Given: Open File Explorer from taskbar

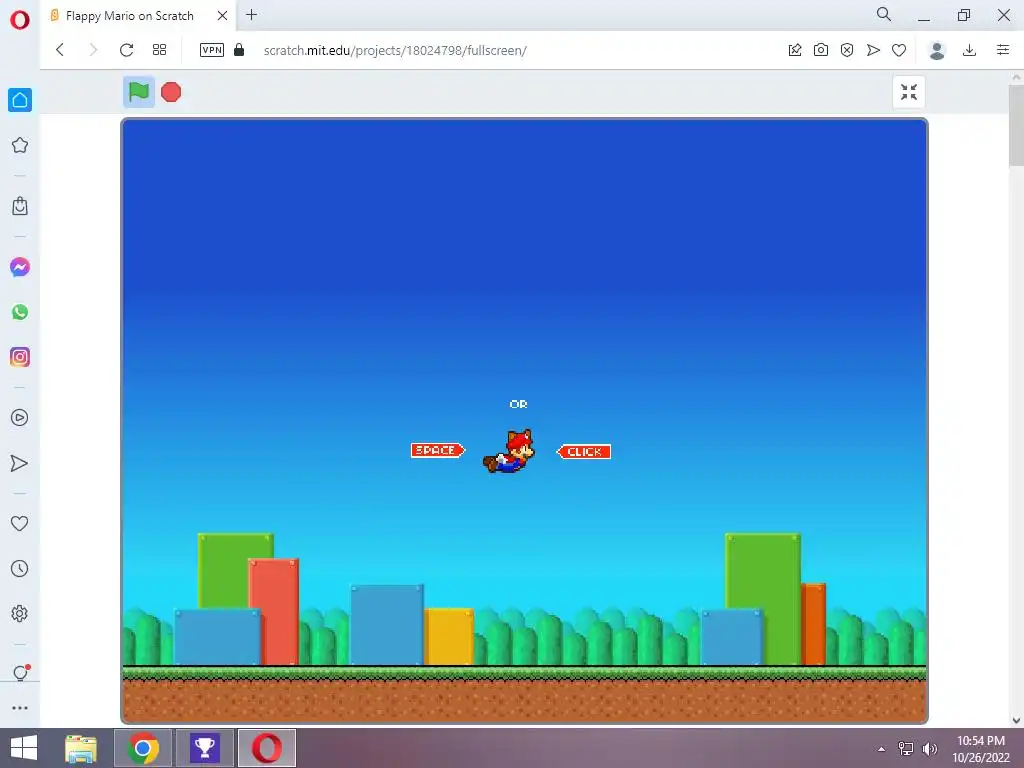Looking at the screenshot, I should [x=81, y=748].
